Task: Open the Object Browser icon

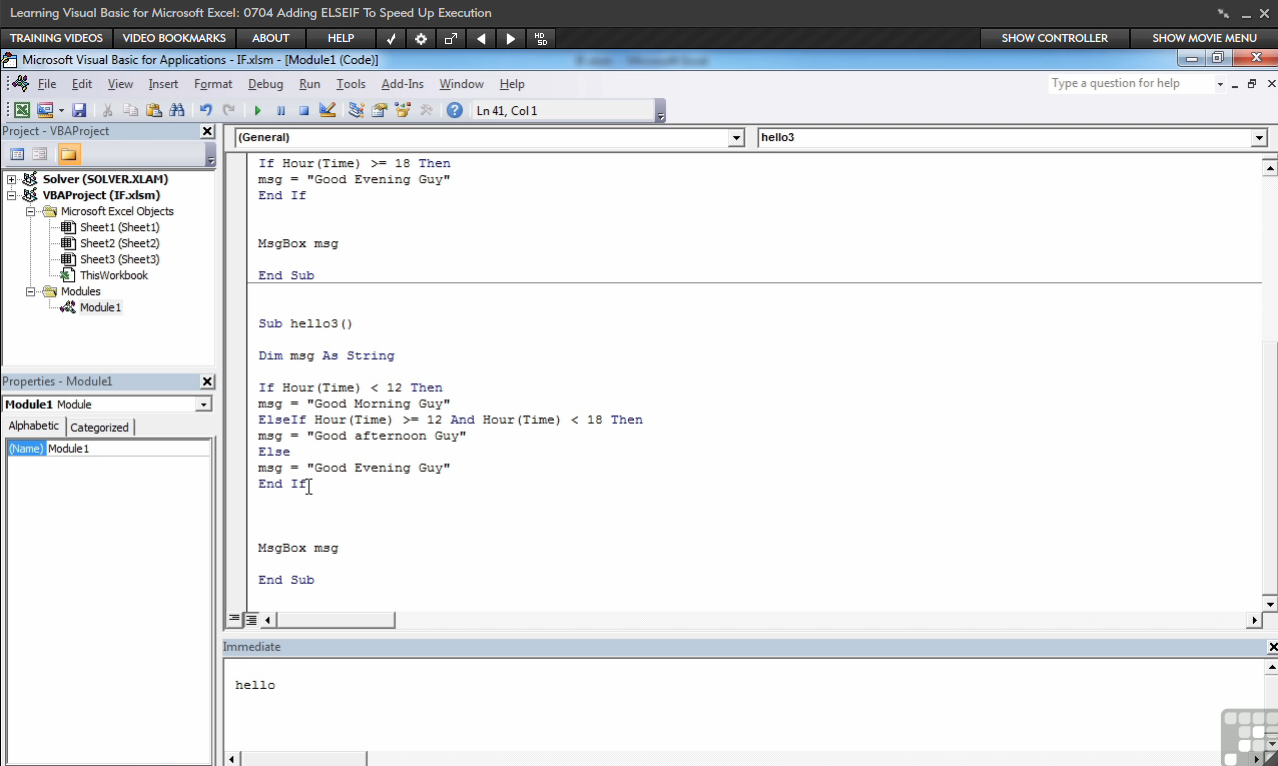Action: click(x=403, y=111)
